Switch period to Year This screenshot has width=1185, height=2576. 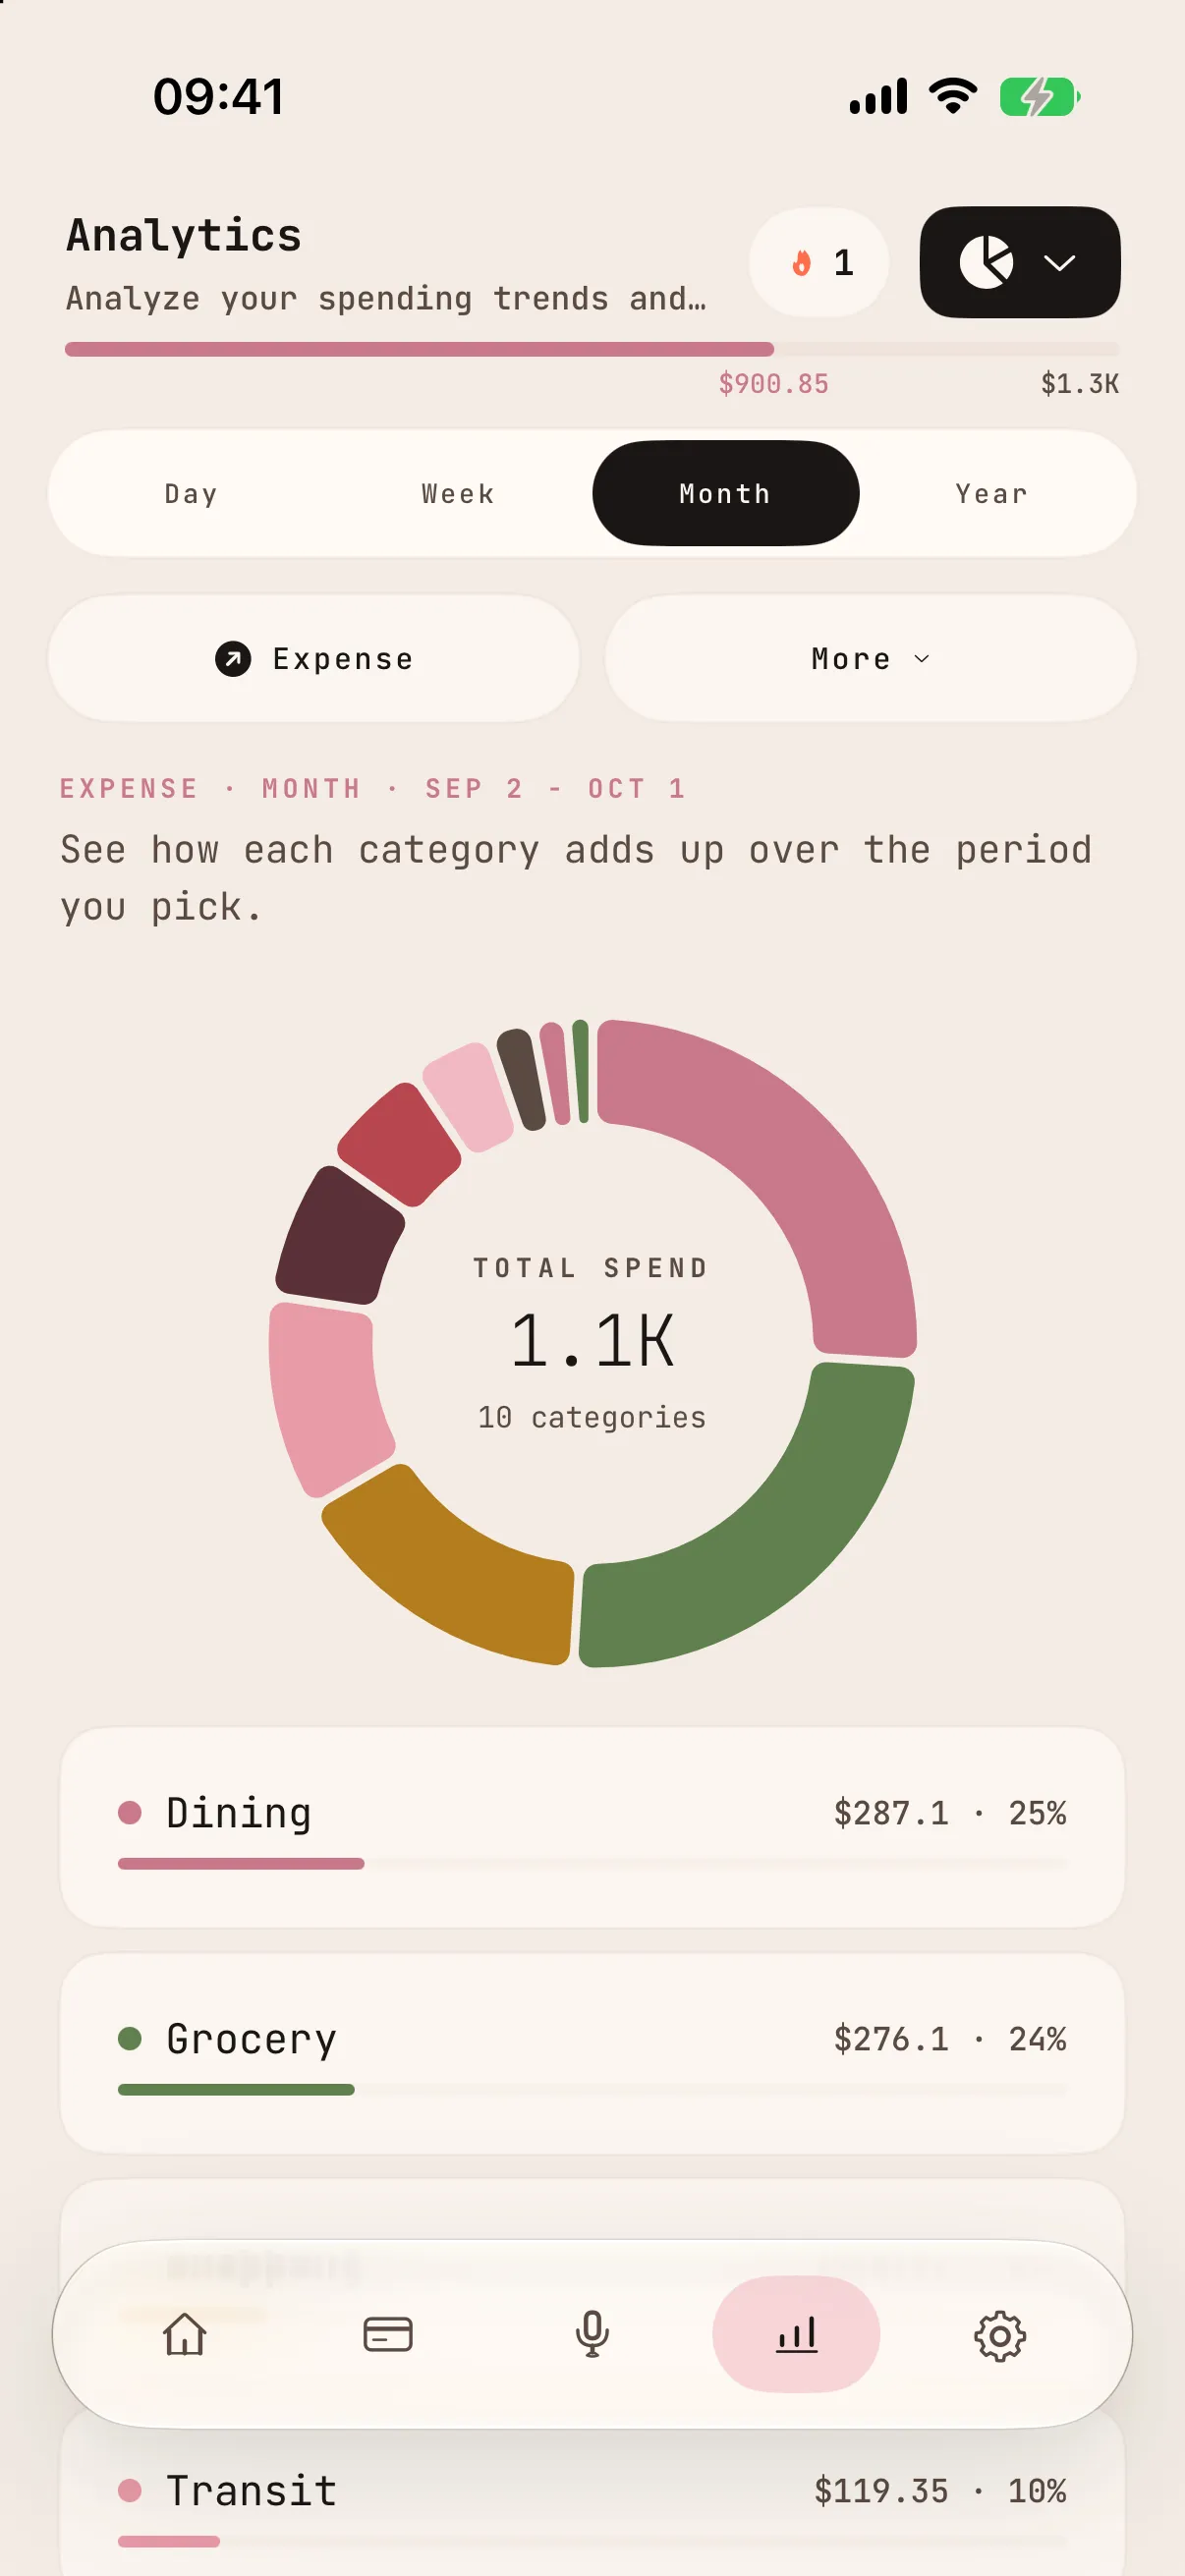[992, 494]
